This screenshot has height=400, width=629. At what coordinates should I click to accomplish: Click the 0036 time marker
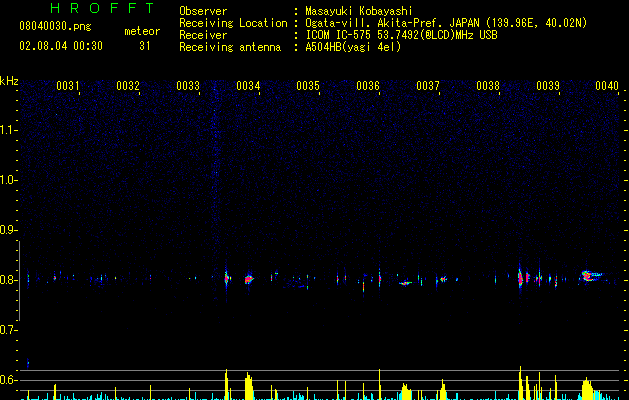(368, 86)
